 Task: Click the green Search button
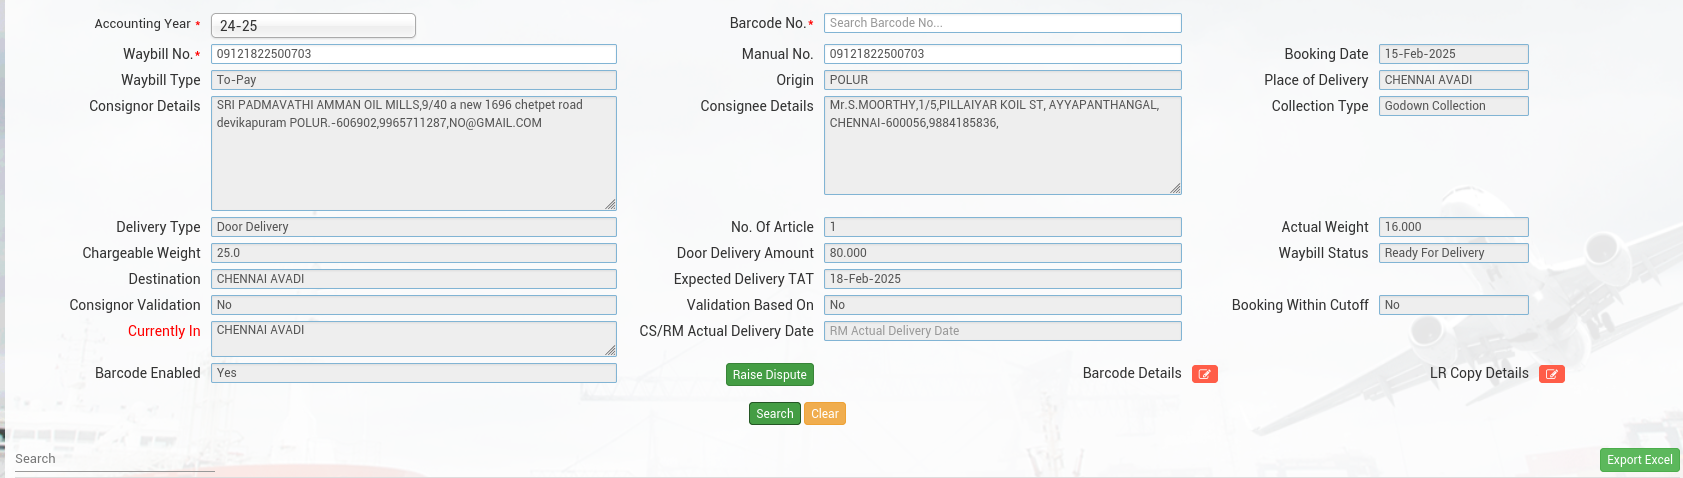[774, 414]
